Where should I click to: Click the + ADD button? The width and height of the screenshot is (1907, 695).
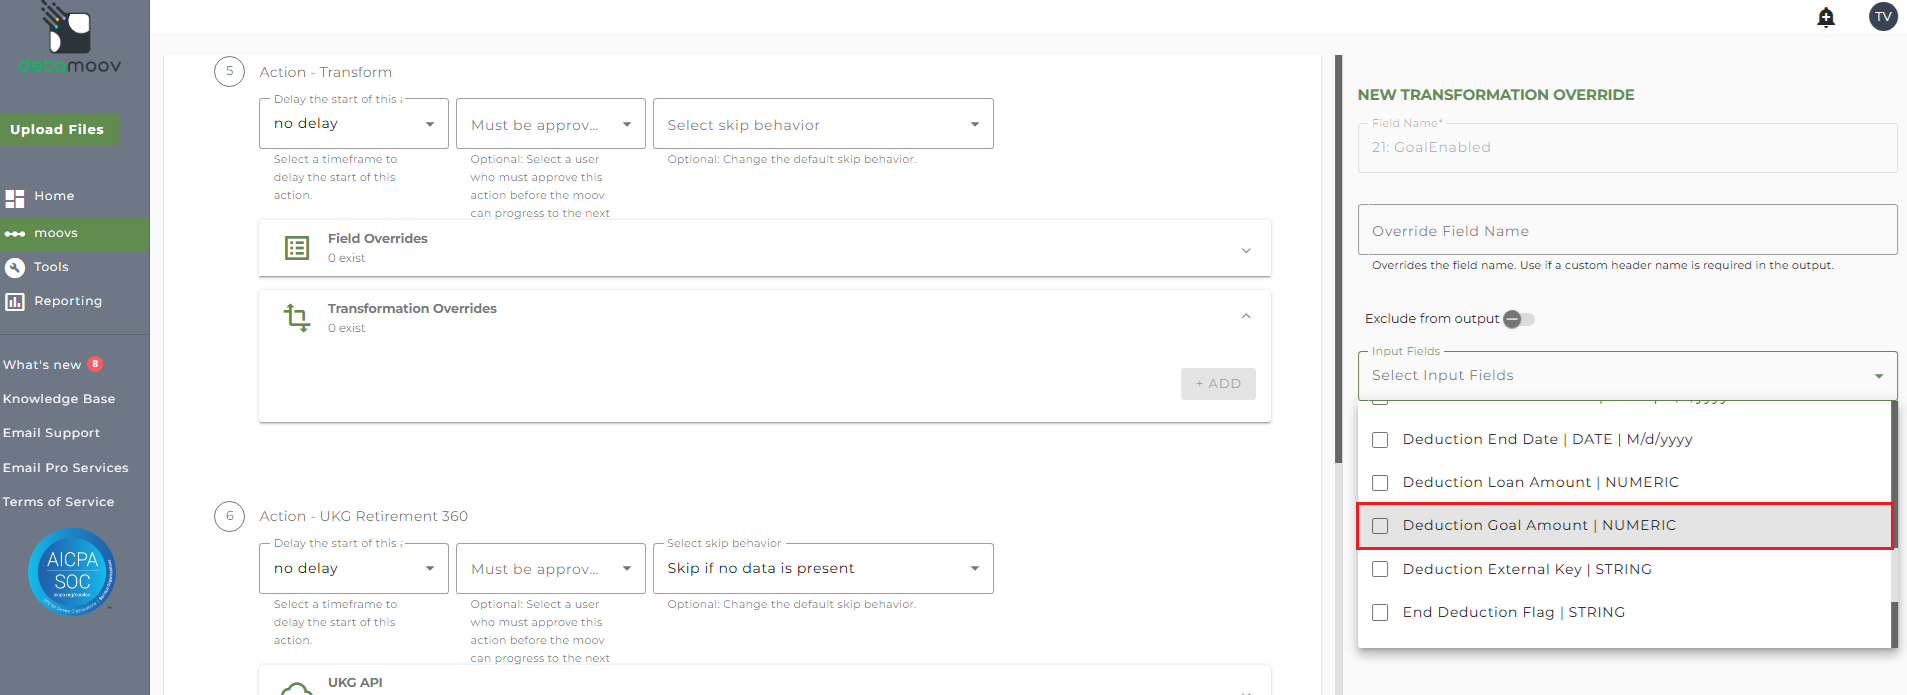click(1218, 384)
